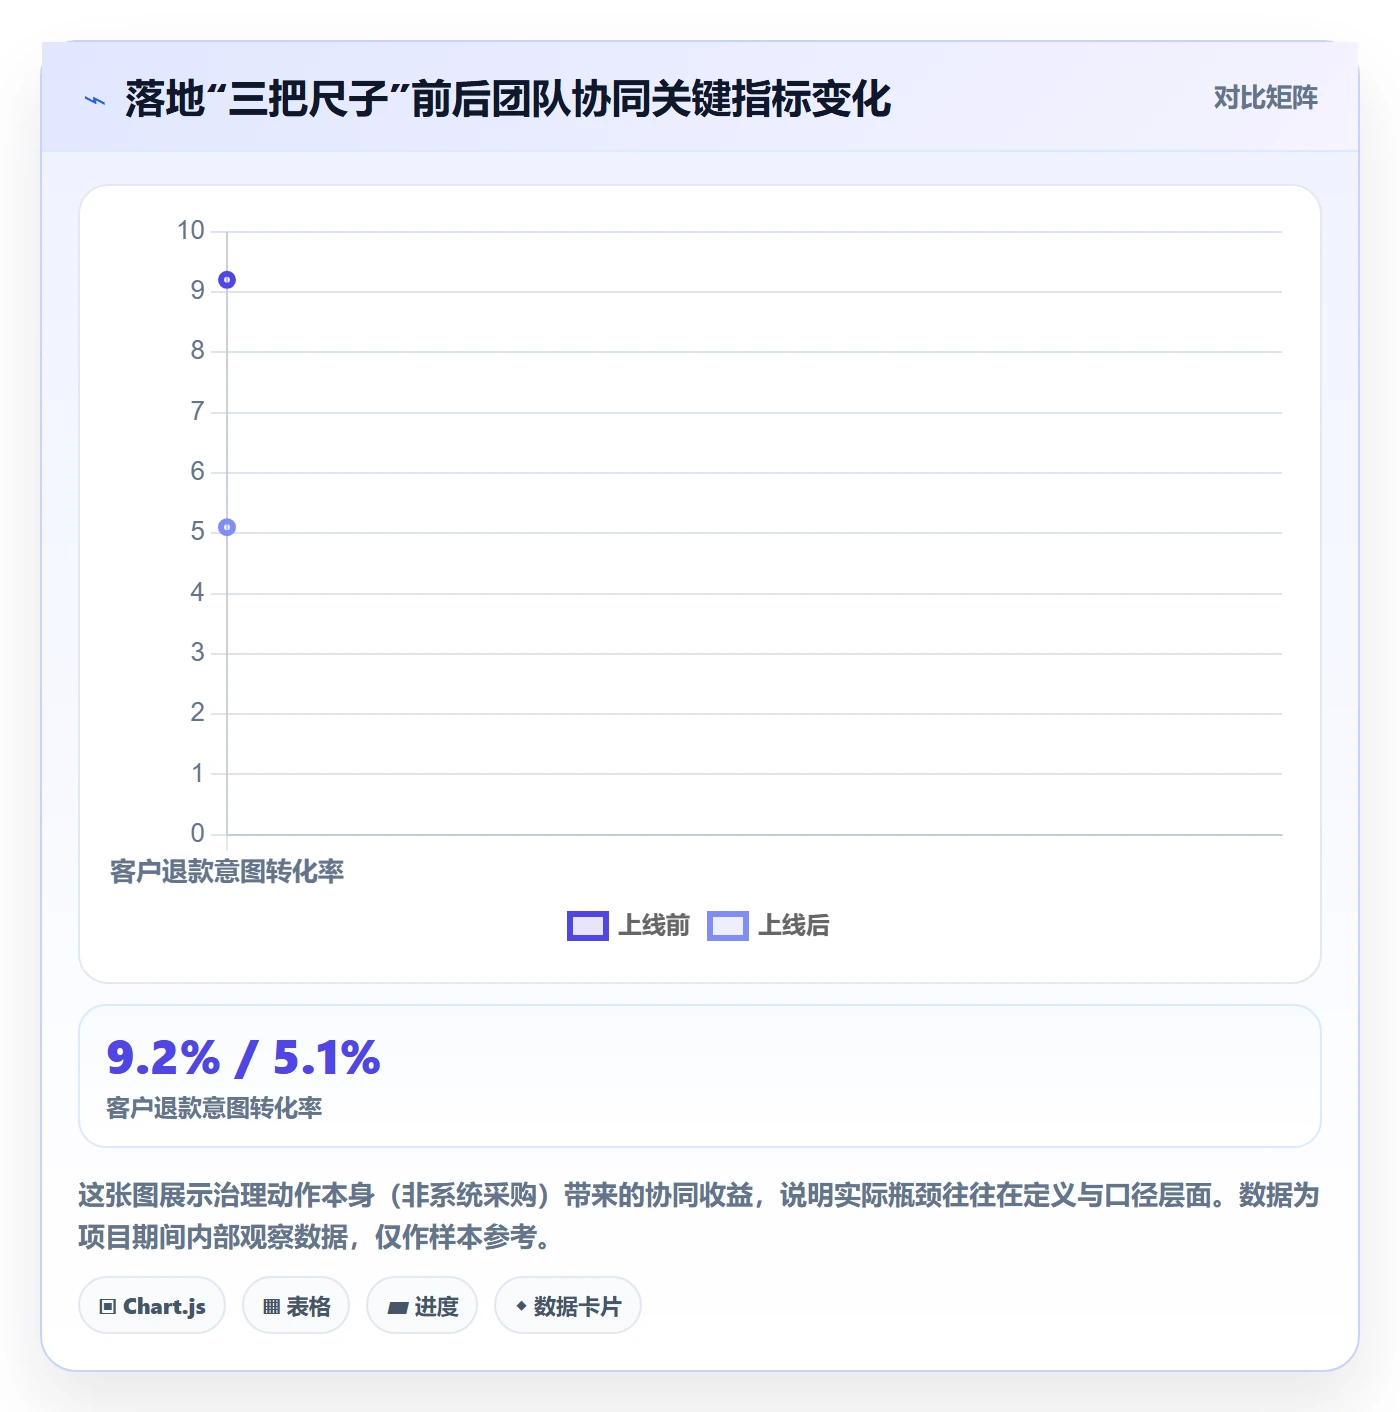Click the 9.2% / 5.1% value
Image resolution: width=1400 pixels, height=1412 pixels.
click(x=243, y=1058)
